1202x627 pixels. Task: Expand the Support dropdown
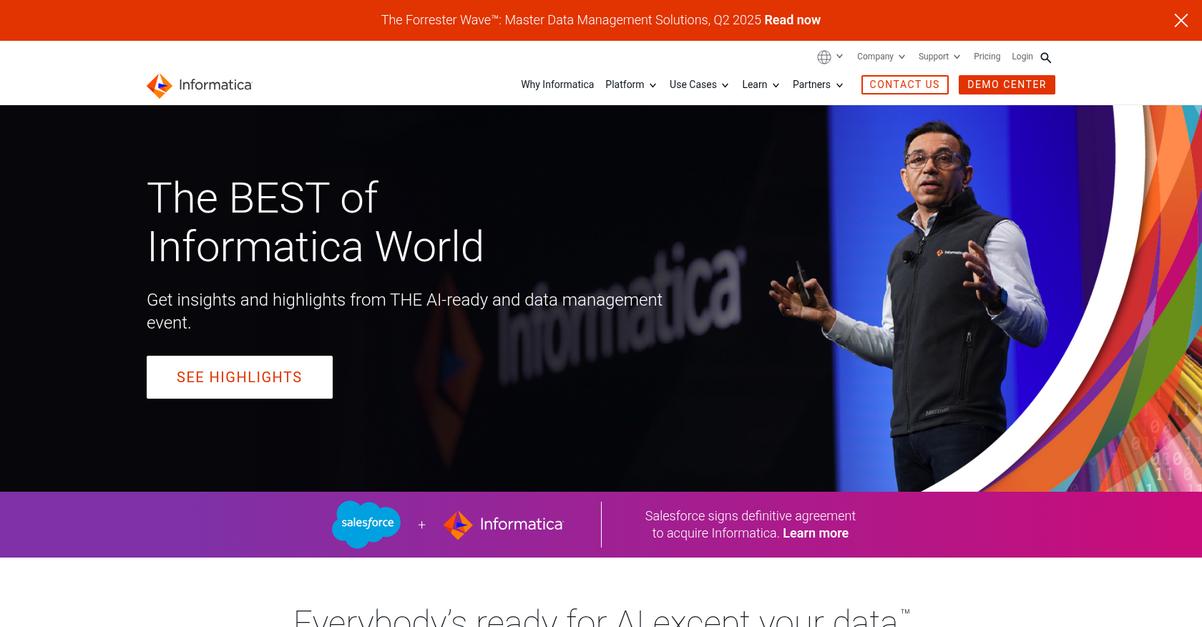(x=939, y=57)
